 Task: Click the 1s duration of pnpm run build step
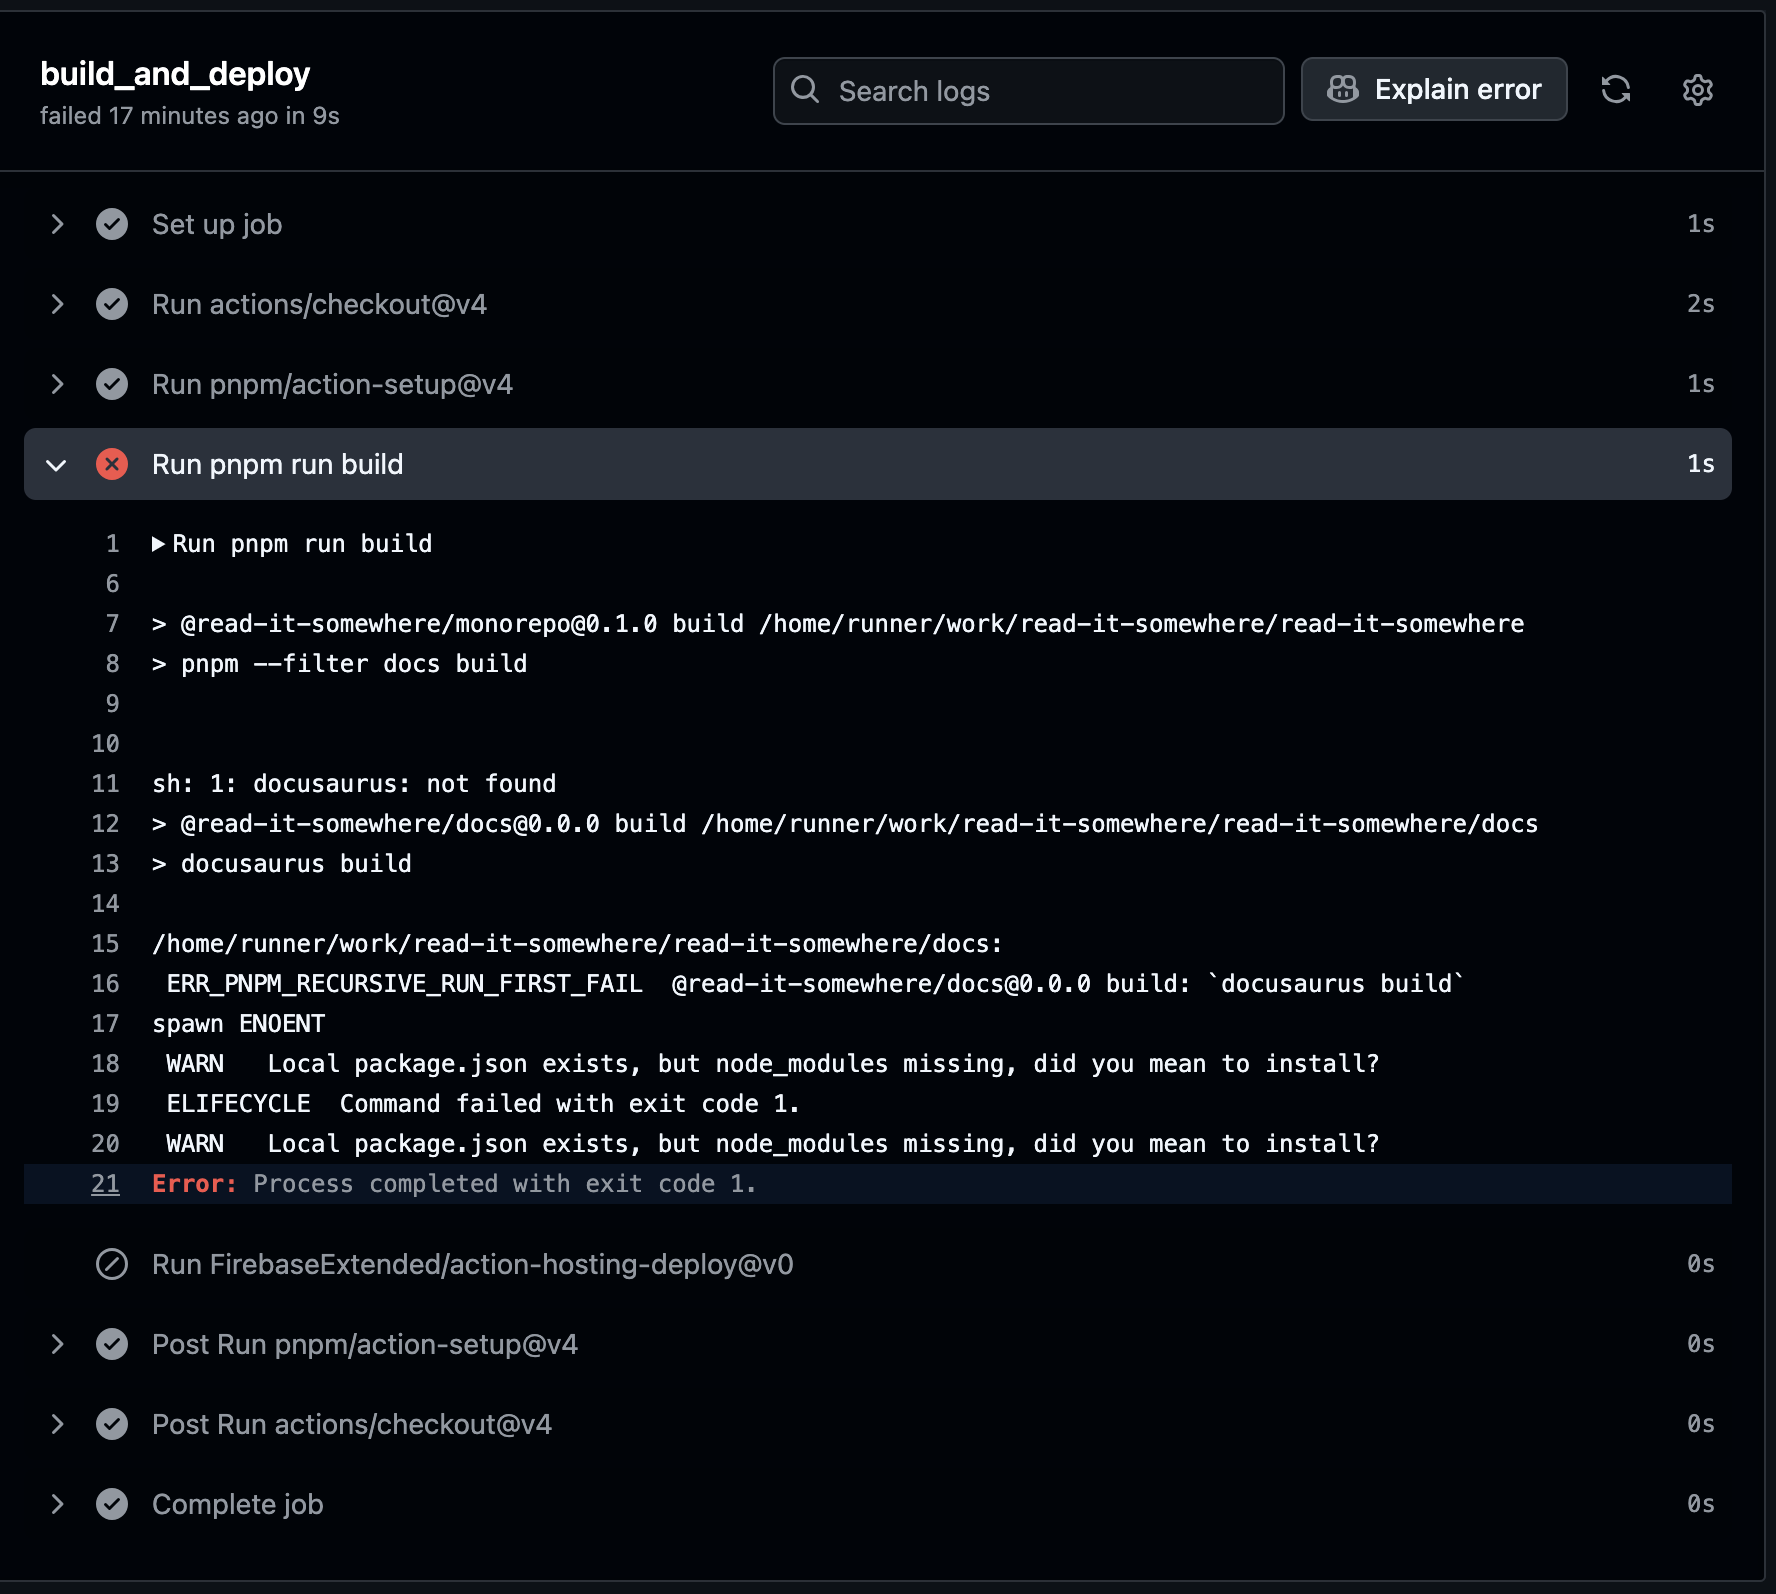(x=1700, y=464)
